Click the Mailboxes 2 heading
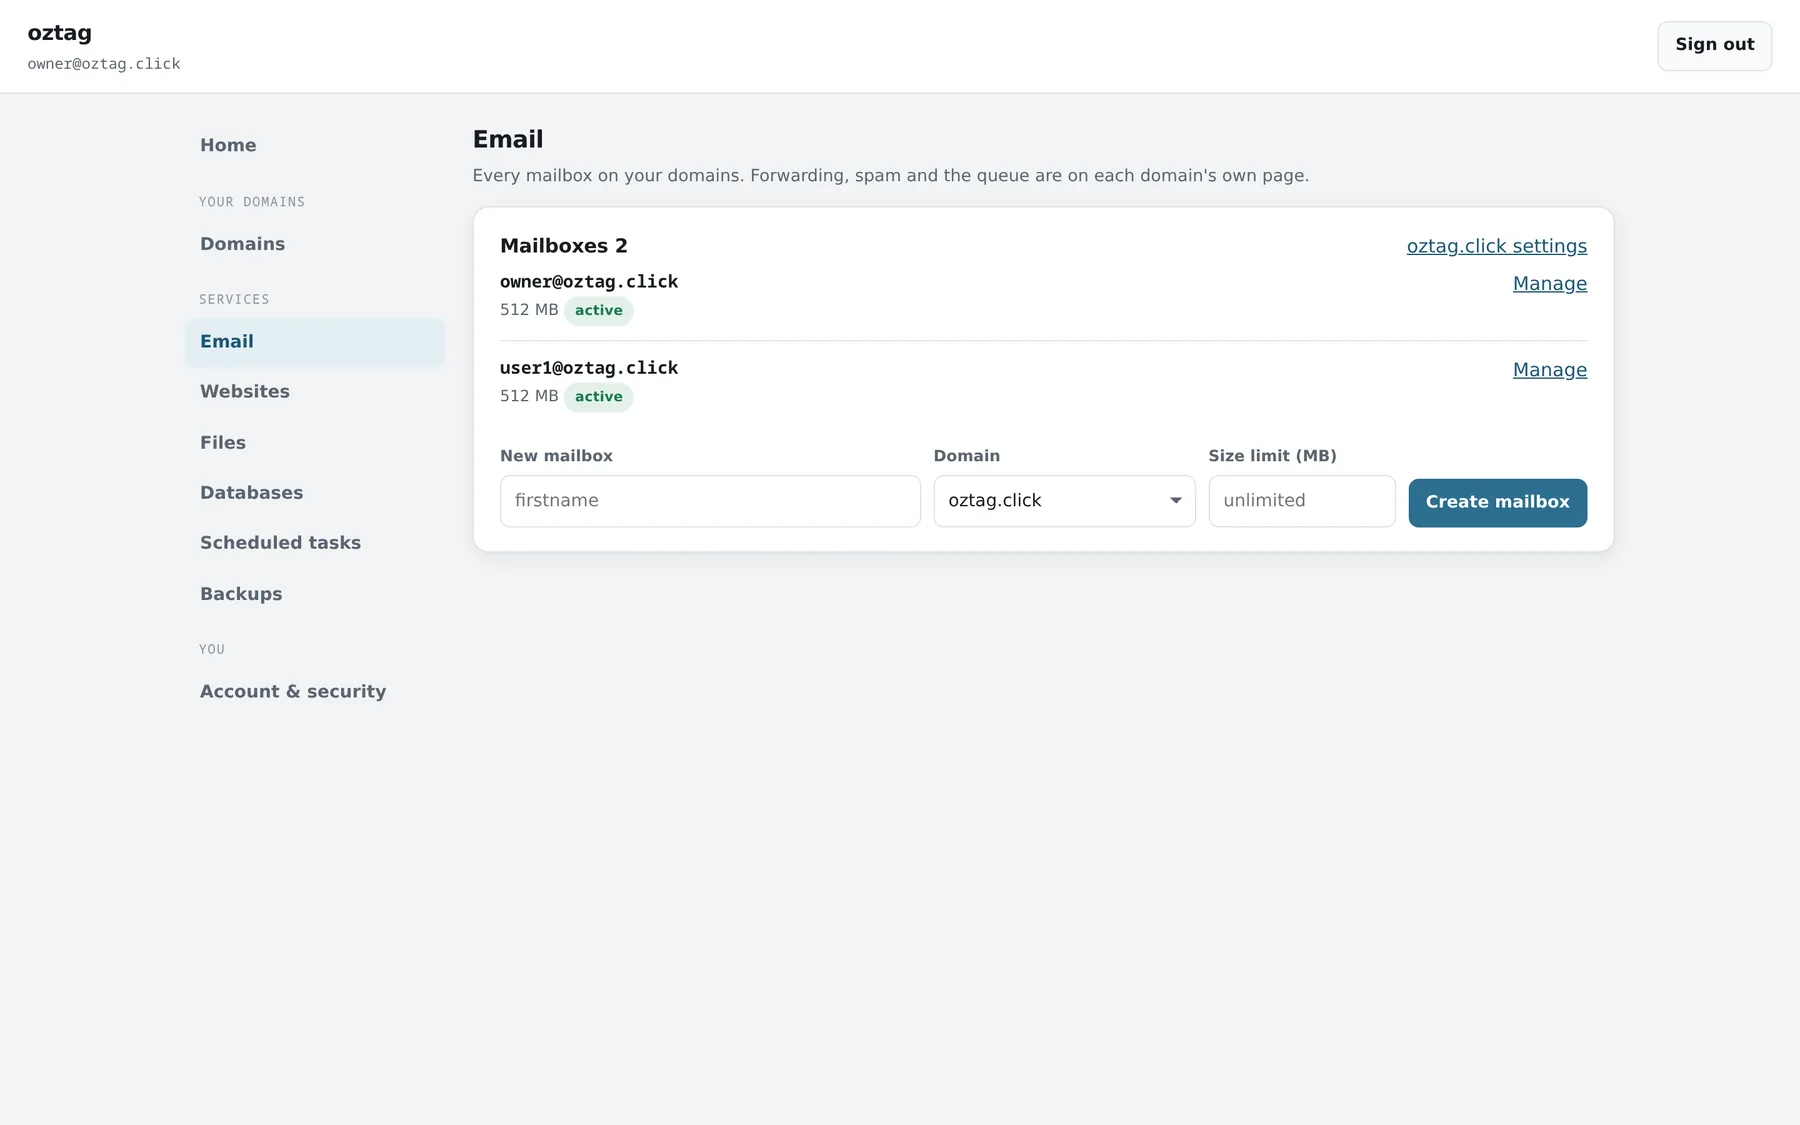The image size is (1800, 1125). click(x=564, y=246)
